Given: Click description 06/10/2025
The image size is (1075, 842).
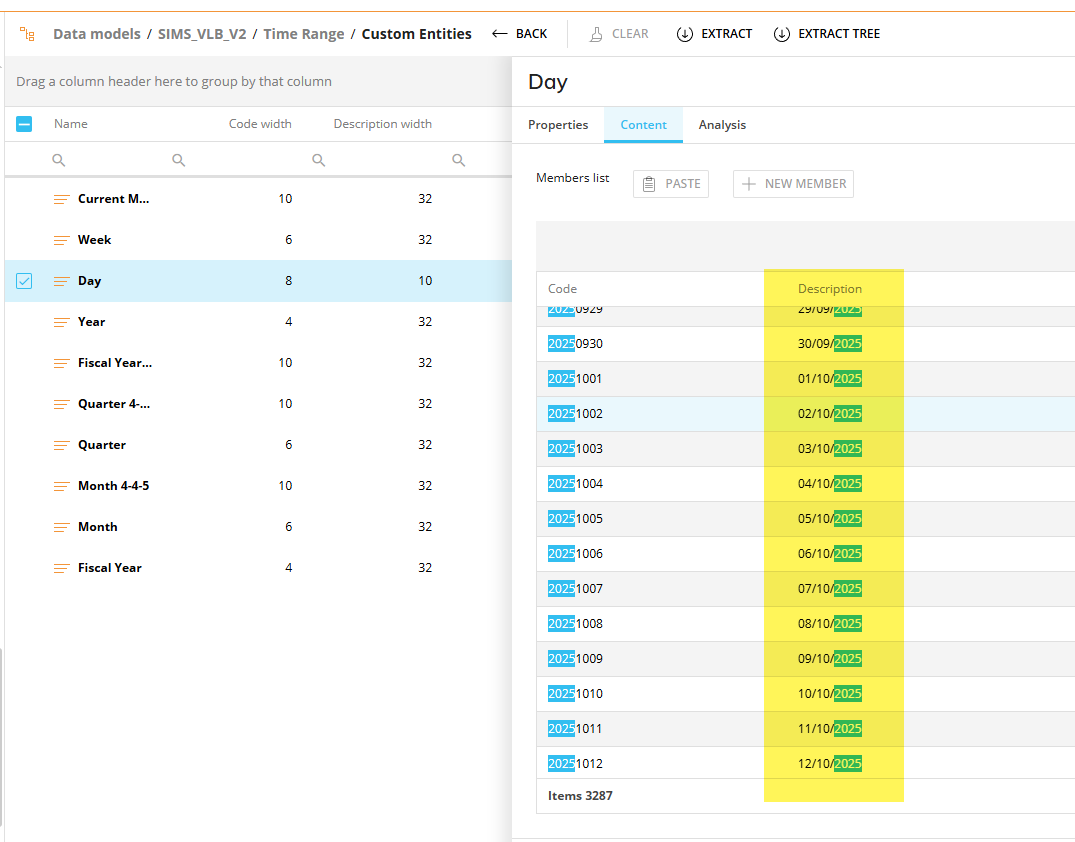Looking at the screenshot, I should (830, 553).
